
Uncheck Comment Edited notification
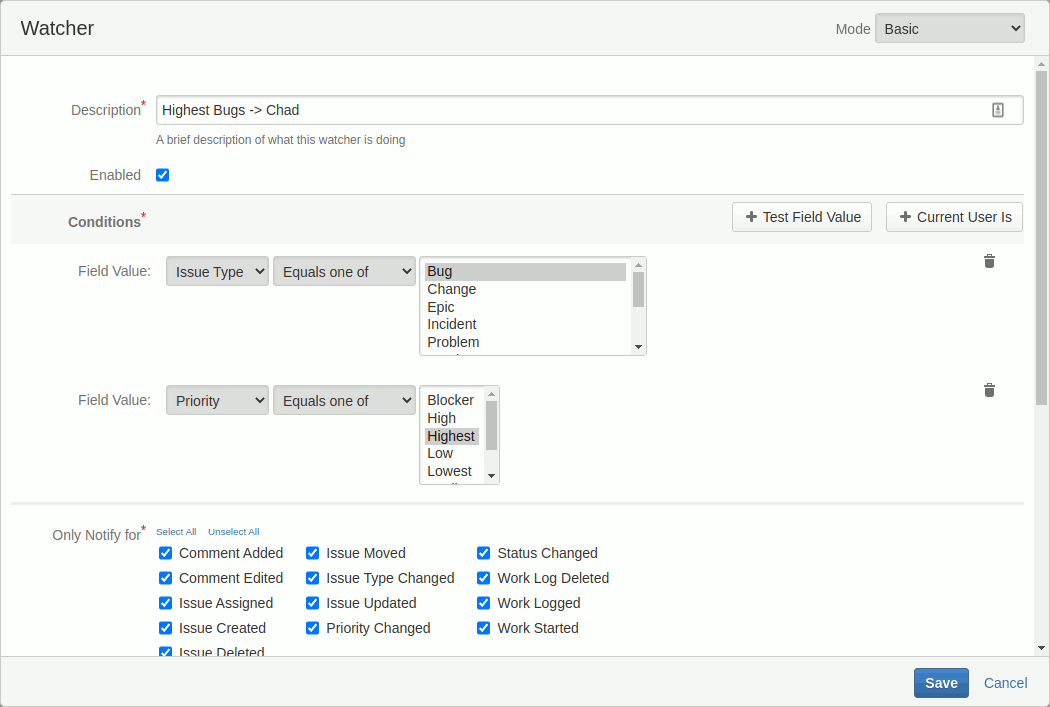[x=165, y=578]
